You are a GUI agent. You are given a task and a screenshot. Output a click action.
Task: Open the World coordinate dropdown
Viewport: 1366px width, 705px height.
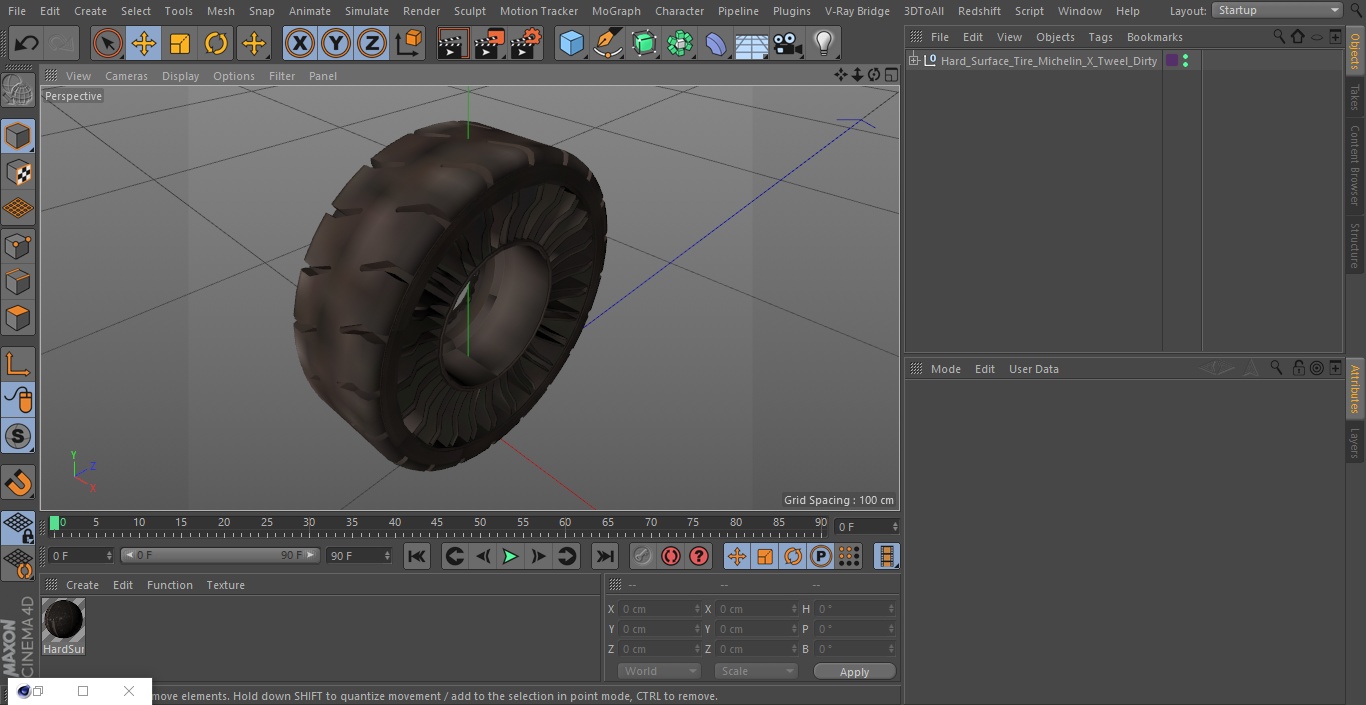tap(659, 671)
